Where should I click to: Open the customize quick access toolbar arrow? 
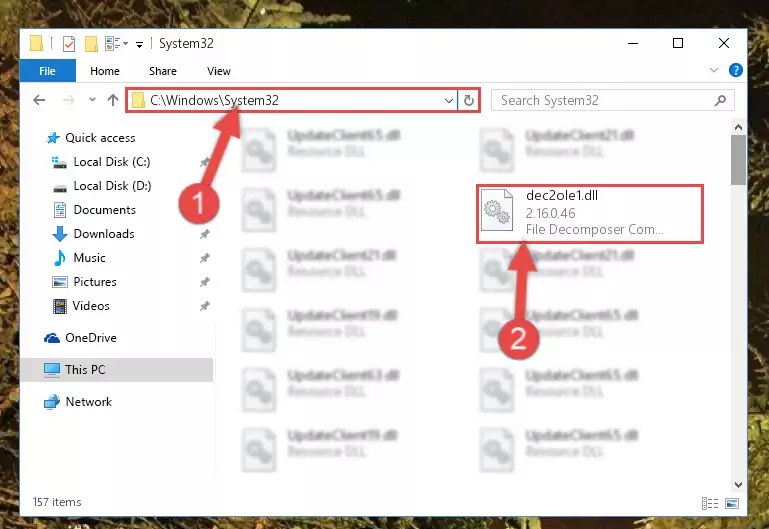pyautogui.click(x=140, y=45)
